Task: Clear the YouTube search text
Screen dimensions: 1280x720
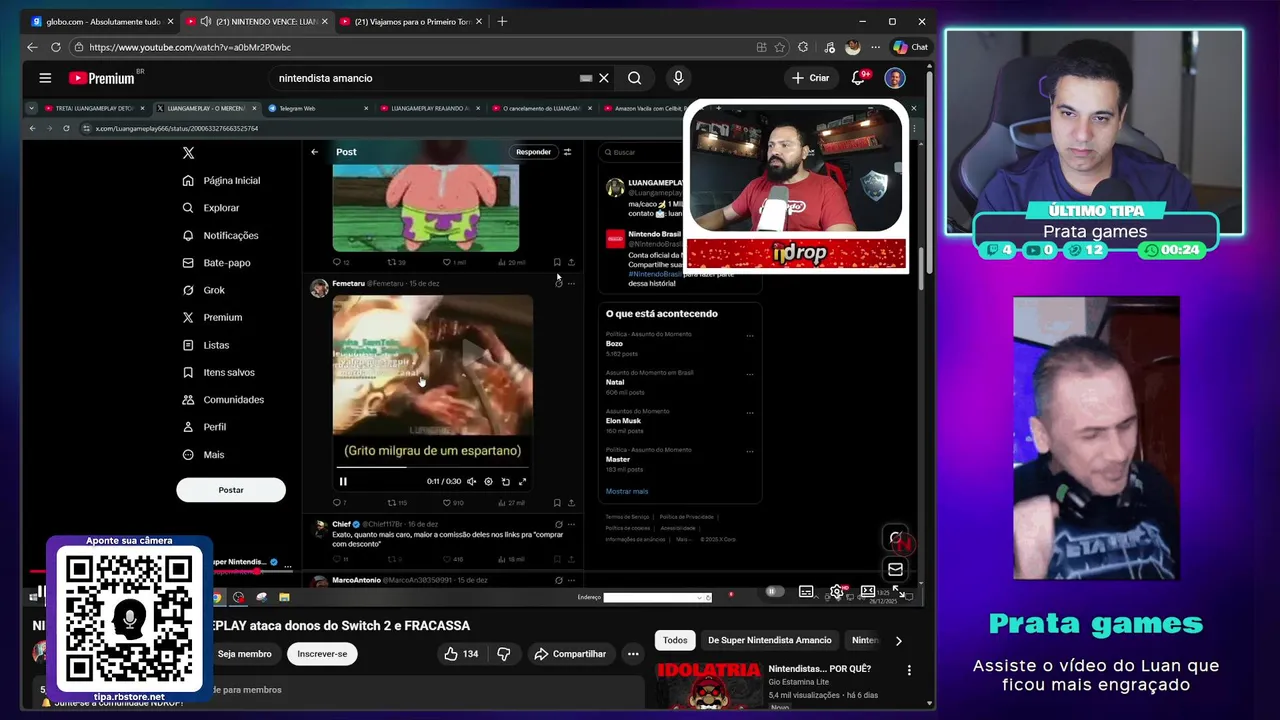Action: [604, 78]
